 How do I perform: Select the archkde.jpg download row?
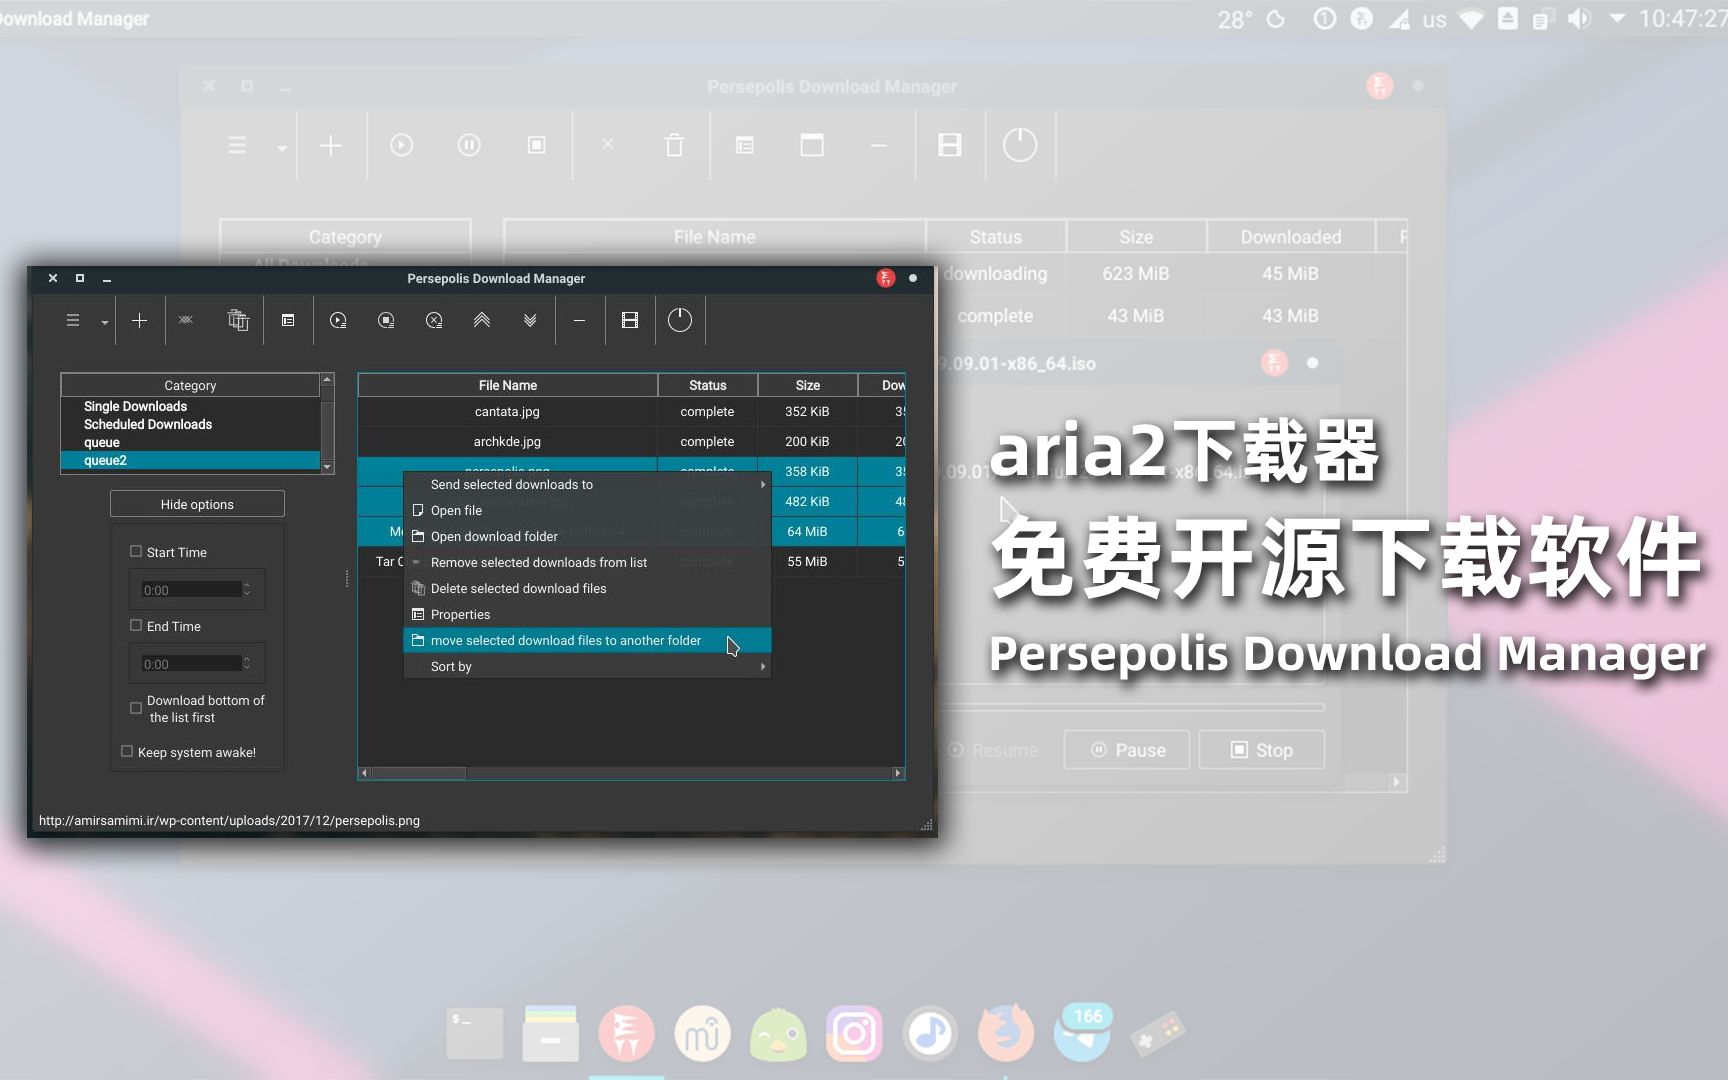click(631, 441)
